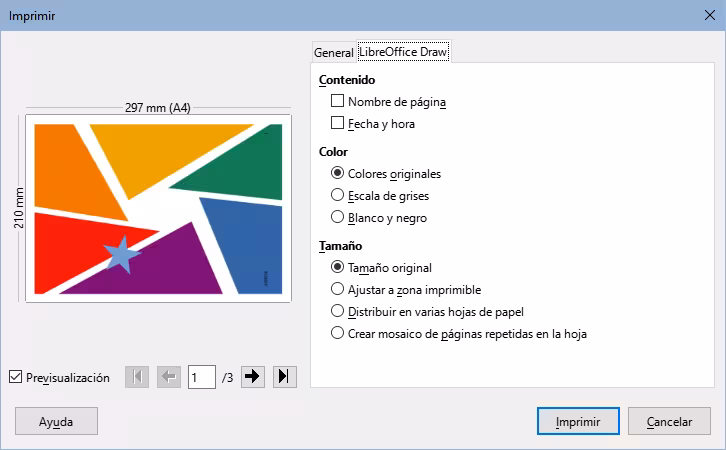Click the page preview thumbnail

[x=158, y=208]
